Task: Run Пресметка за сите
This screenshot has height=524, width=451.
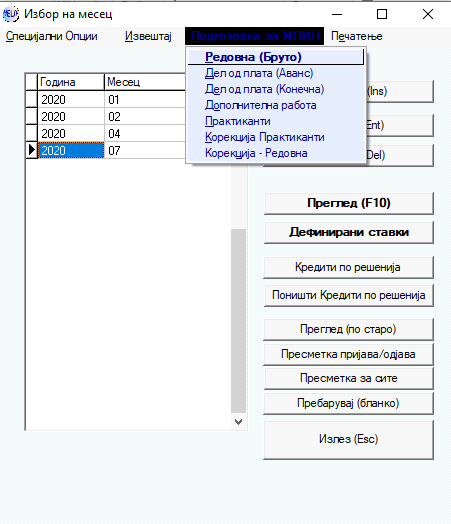Action: coord(349,378)
